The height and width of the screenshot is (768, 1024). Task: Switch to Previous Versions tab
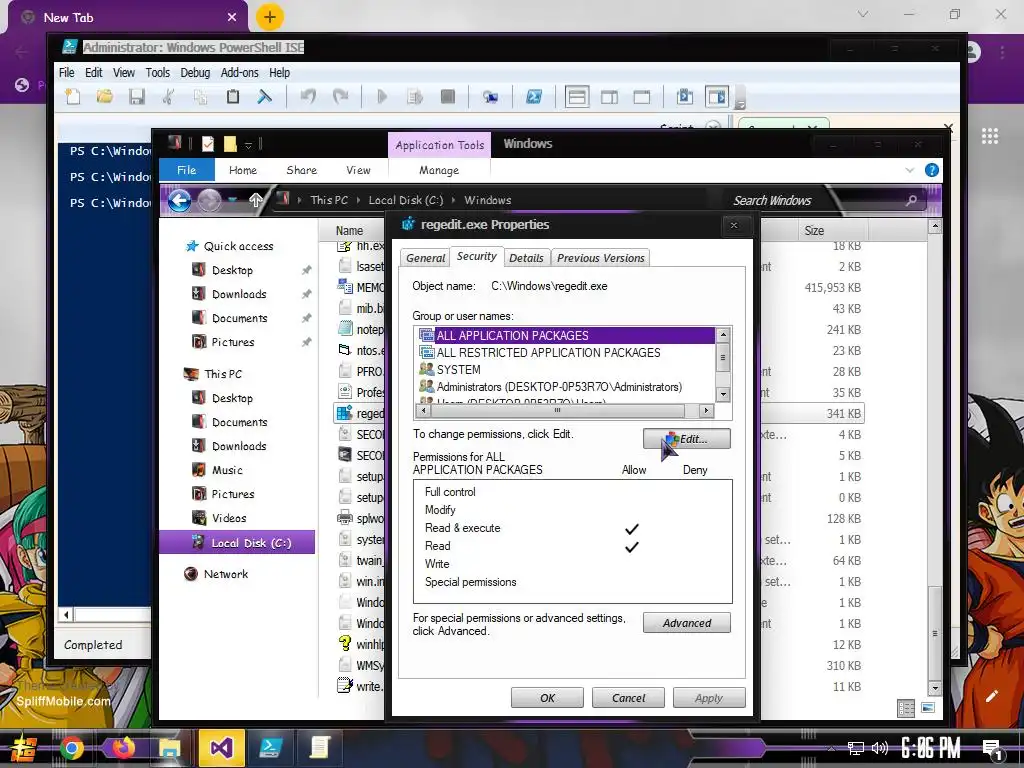[600, 258]
